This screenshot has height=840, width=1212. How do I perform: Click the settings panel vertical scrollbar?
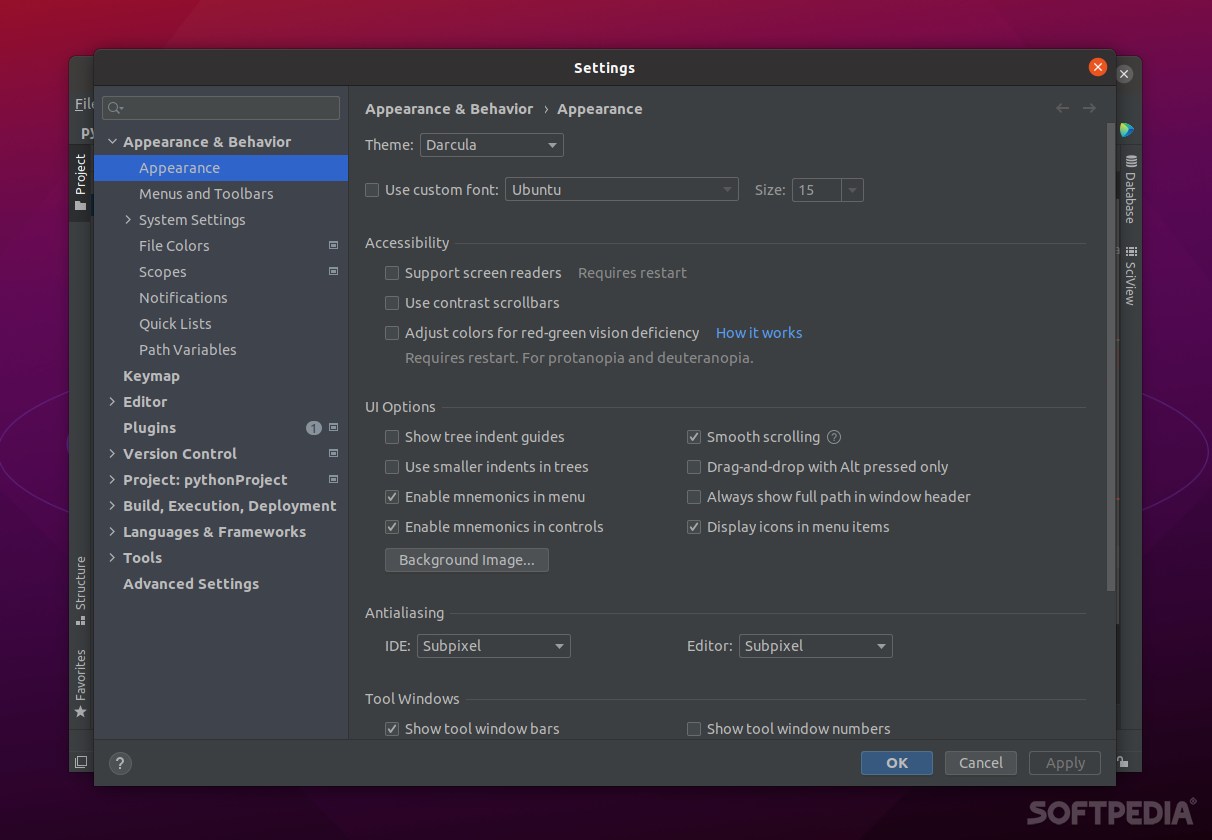pos(1110,356)
